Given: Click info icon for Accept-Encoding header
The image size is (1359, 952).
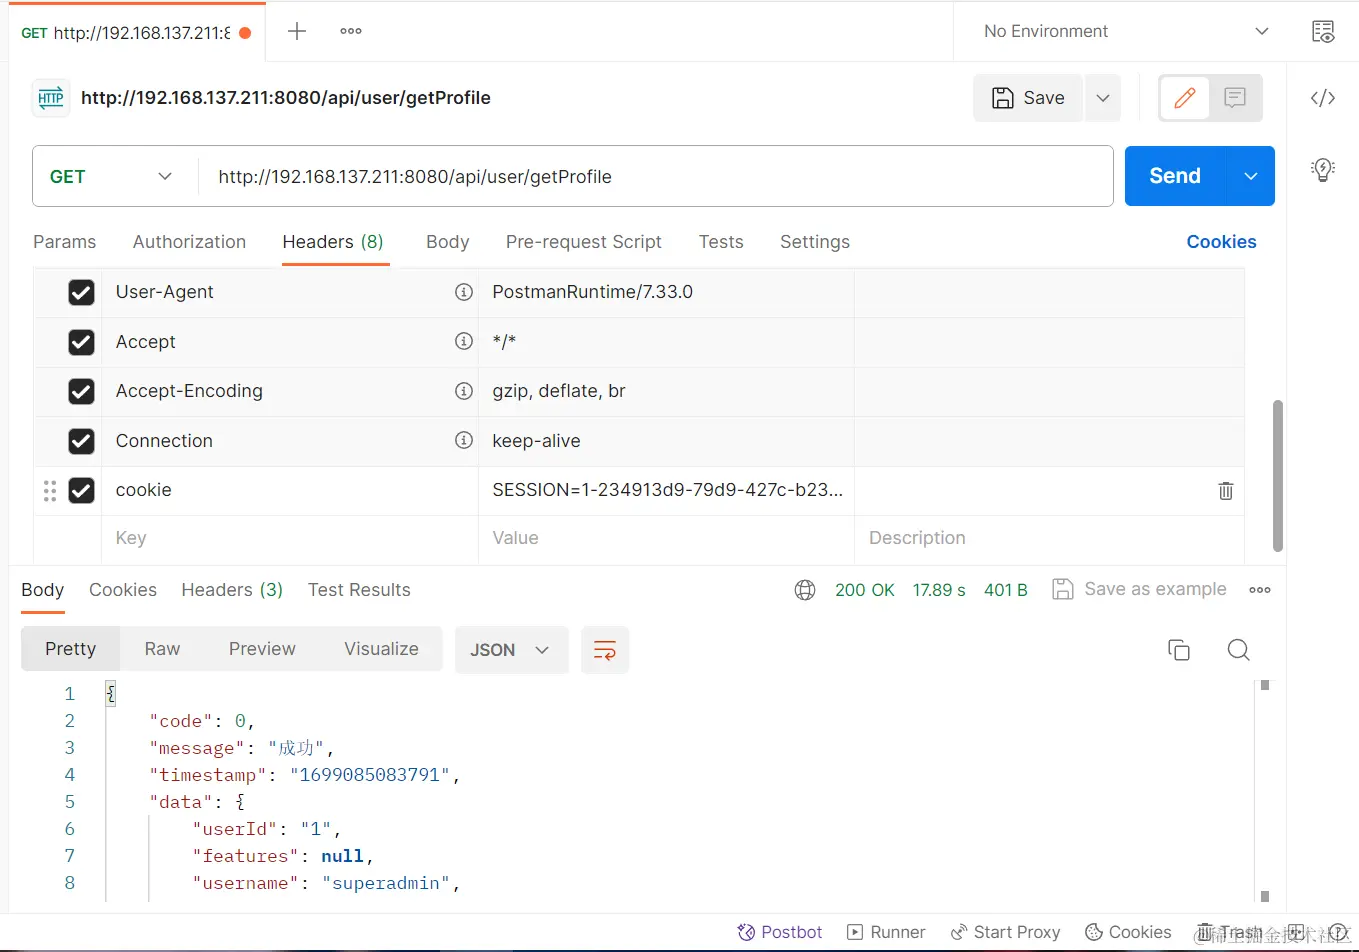Looking at the screenshot, I should click(464, 391).
